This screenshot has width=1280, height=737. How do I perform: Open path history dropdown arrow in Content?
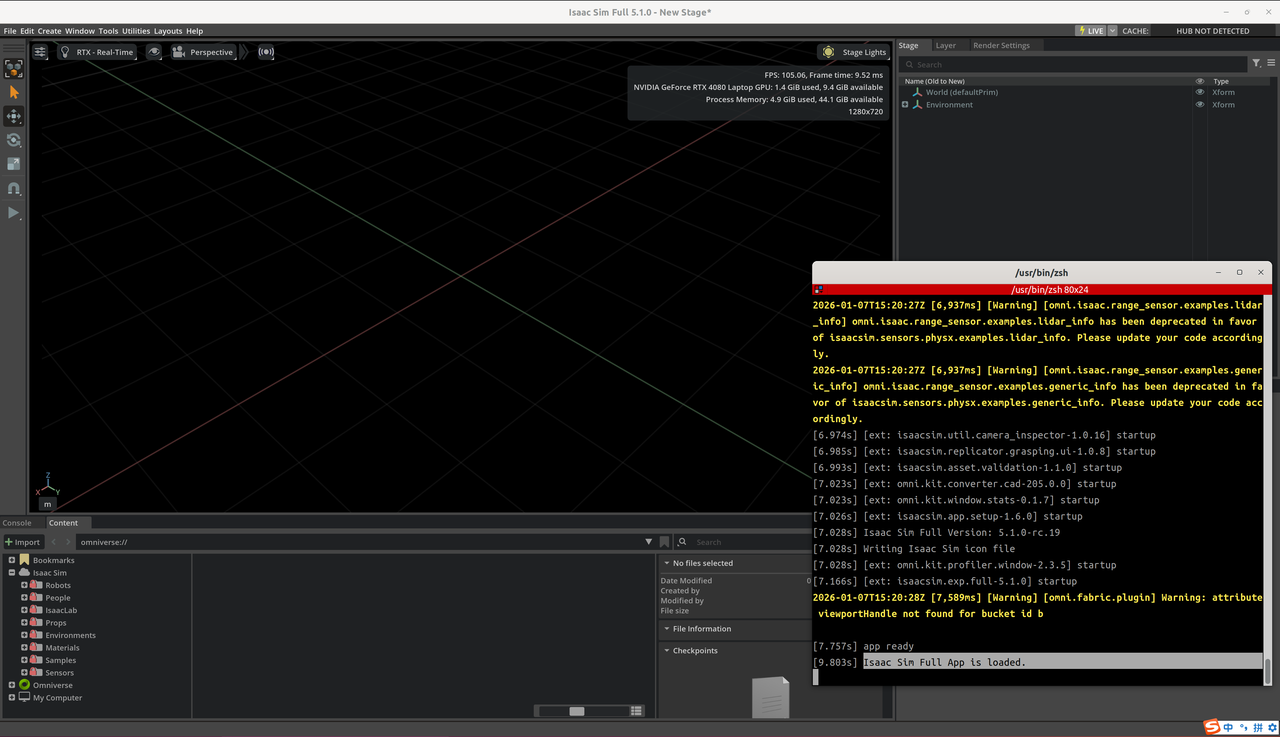tap(649, 542)
